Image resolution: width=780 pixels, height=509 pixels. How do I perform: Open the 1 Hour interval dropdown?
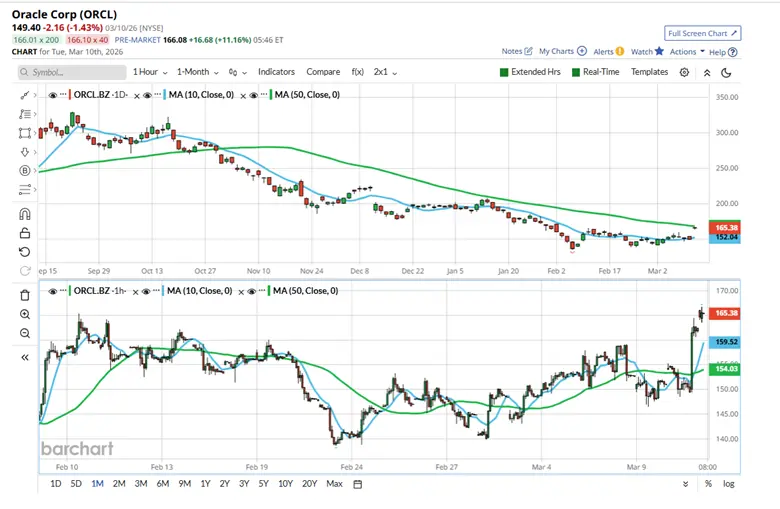pyautogui.click(x=150, y=72)
